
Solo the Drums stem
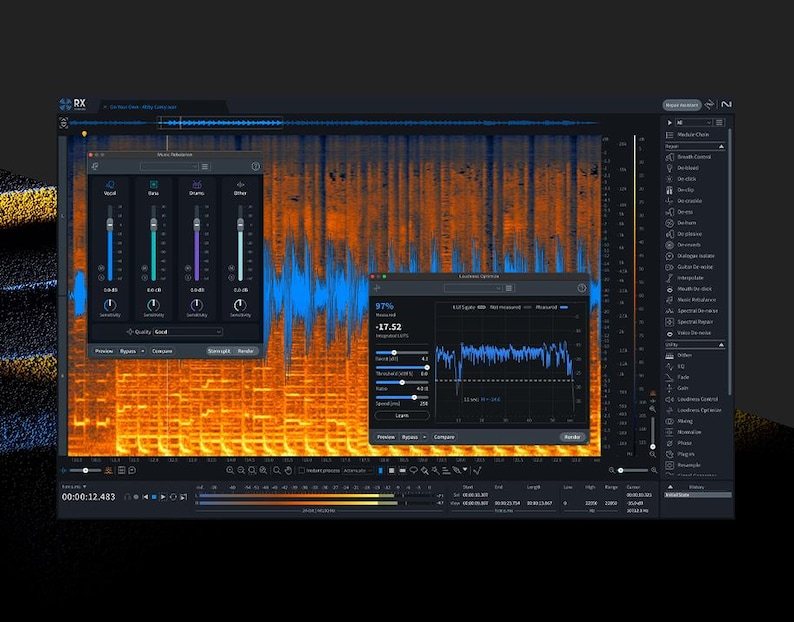188,277
